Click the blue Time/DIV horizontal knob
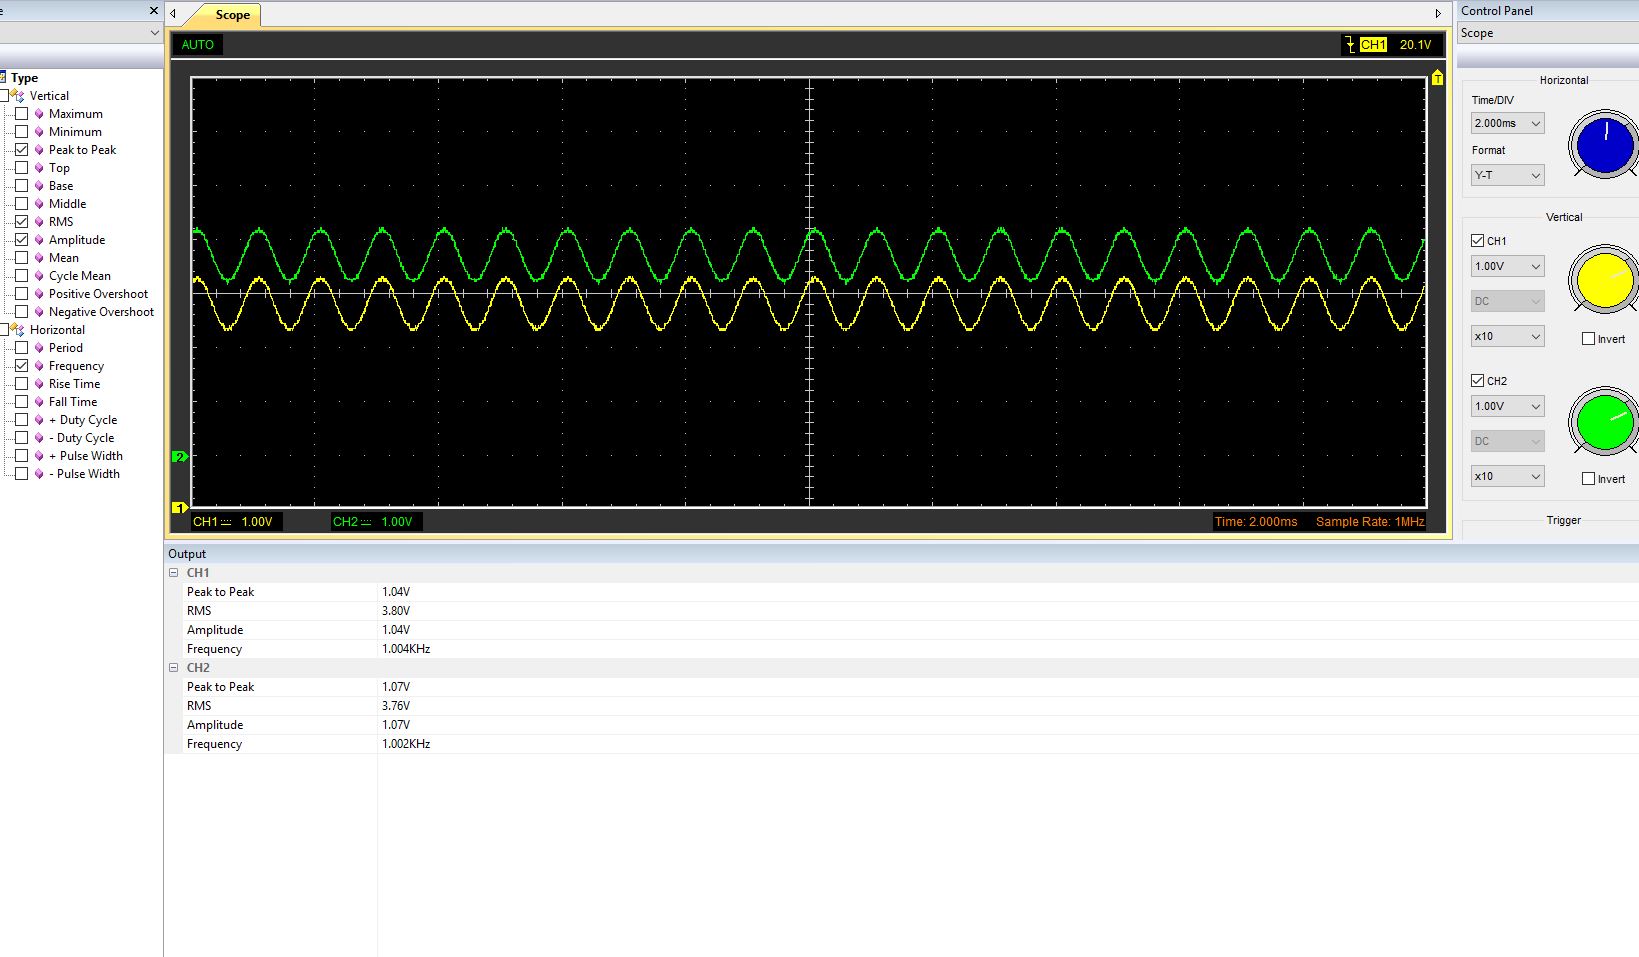The image size is (1639, 957). click(1604, 146)
